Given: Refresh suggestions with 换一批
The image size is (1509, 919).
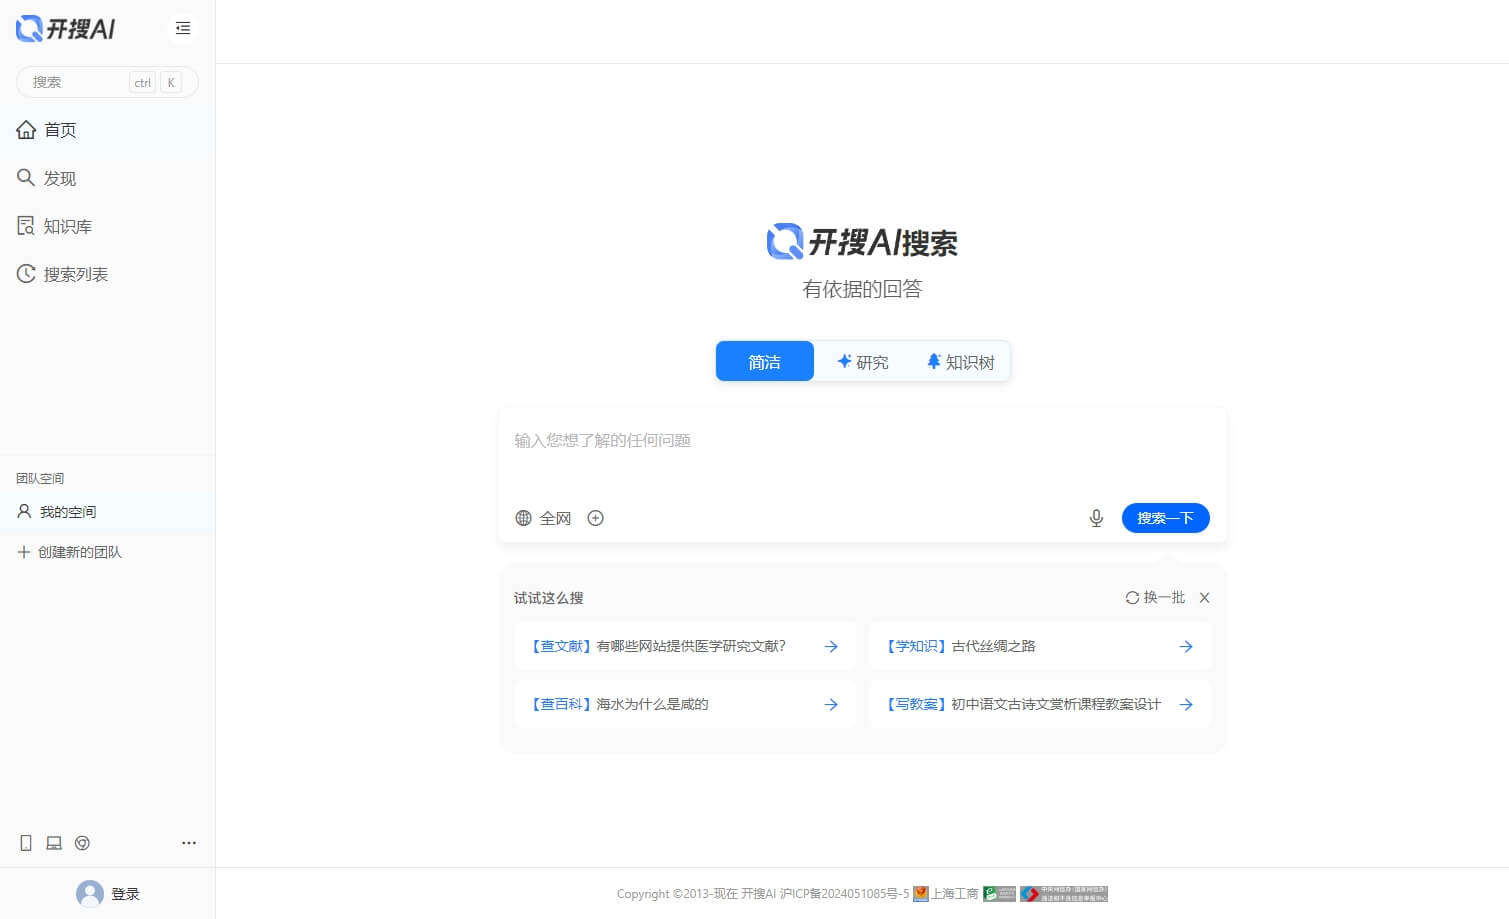Looking at the screenshot, I should coord(1155,597).
